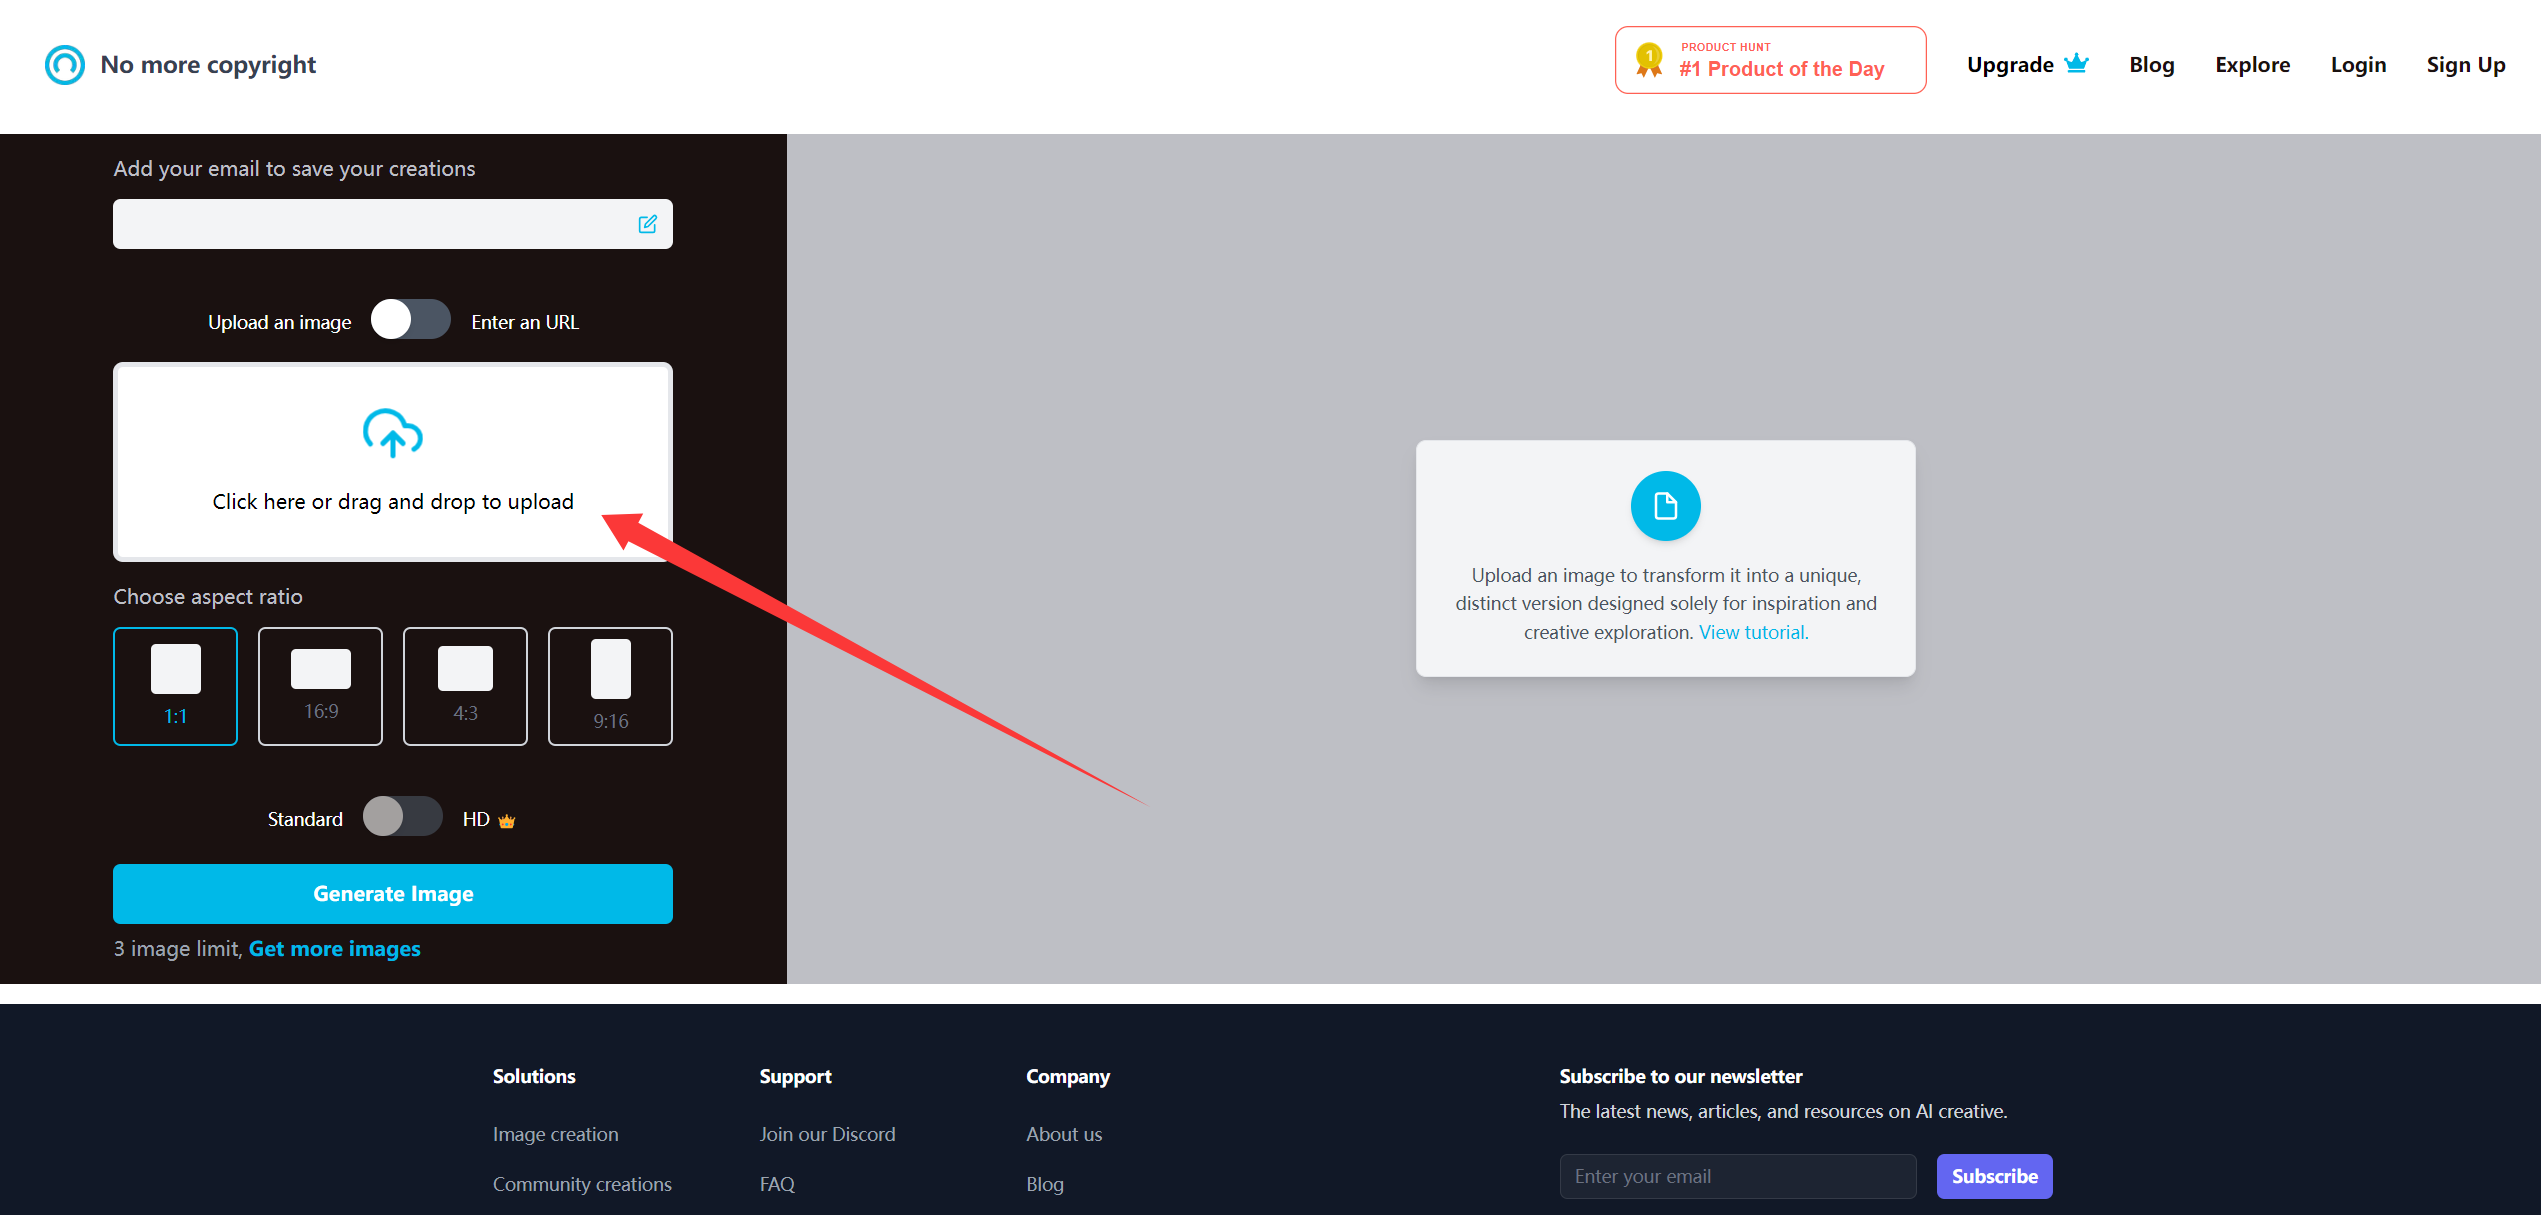
Task: Click the Product Hunt medal badge icon
Action: tap(1648, 60)
